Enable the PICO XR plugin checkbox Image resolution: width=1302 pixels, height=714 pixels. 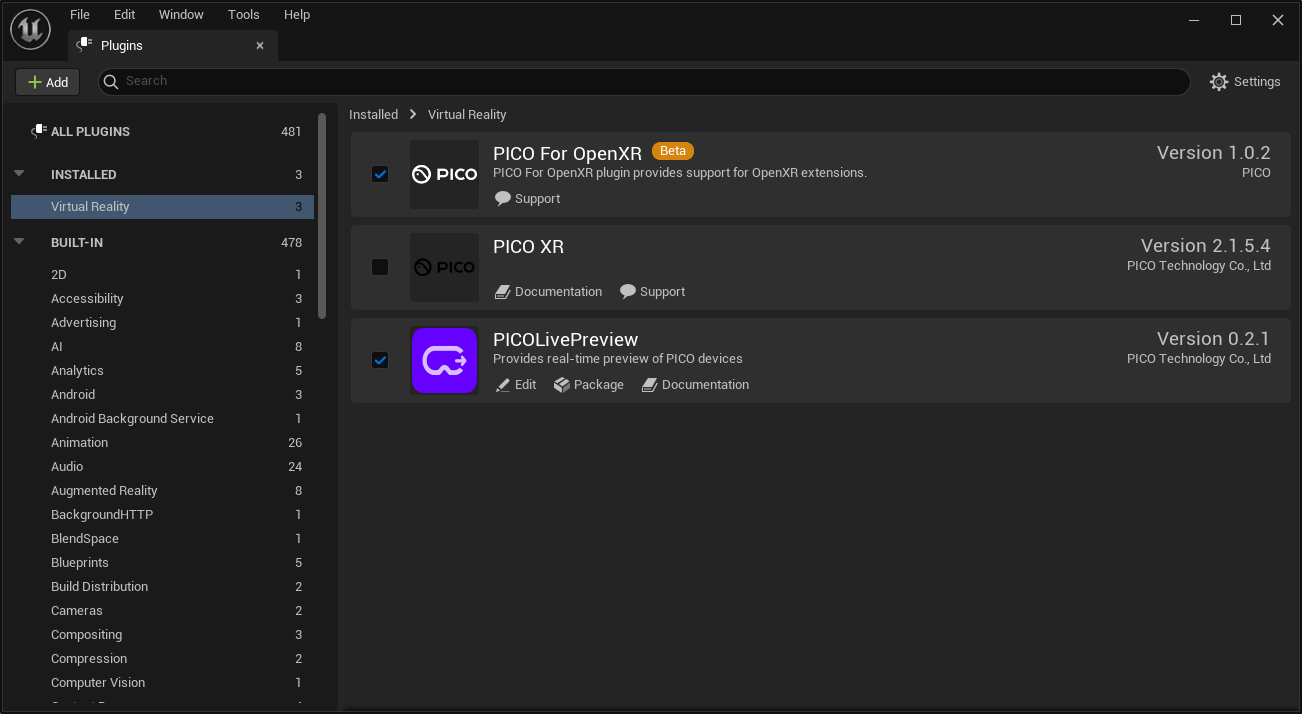(x=380, y=267)
